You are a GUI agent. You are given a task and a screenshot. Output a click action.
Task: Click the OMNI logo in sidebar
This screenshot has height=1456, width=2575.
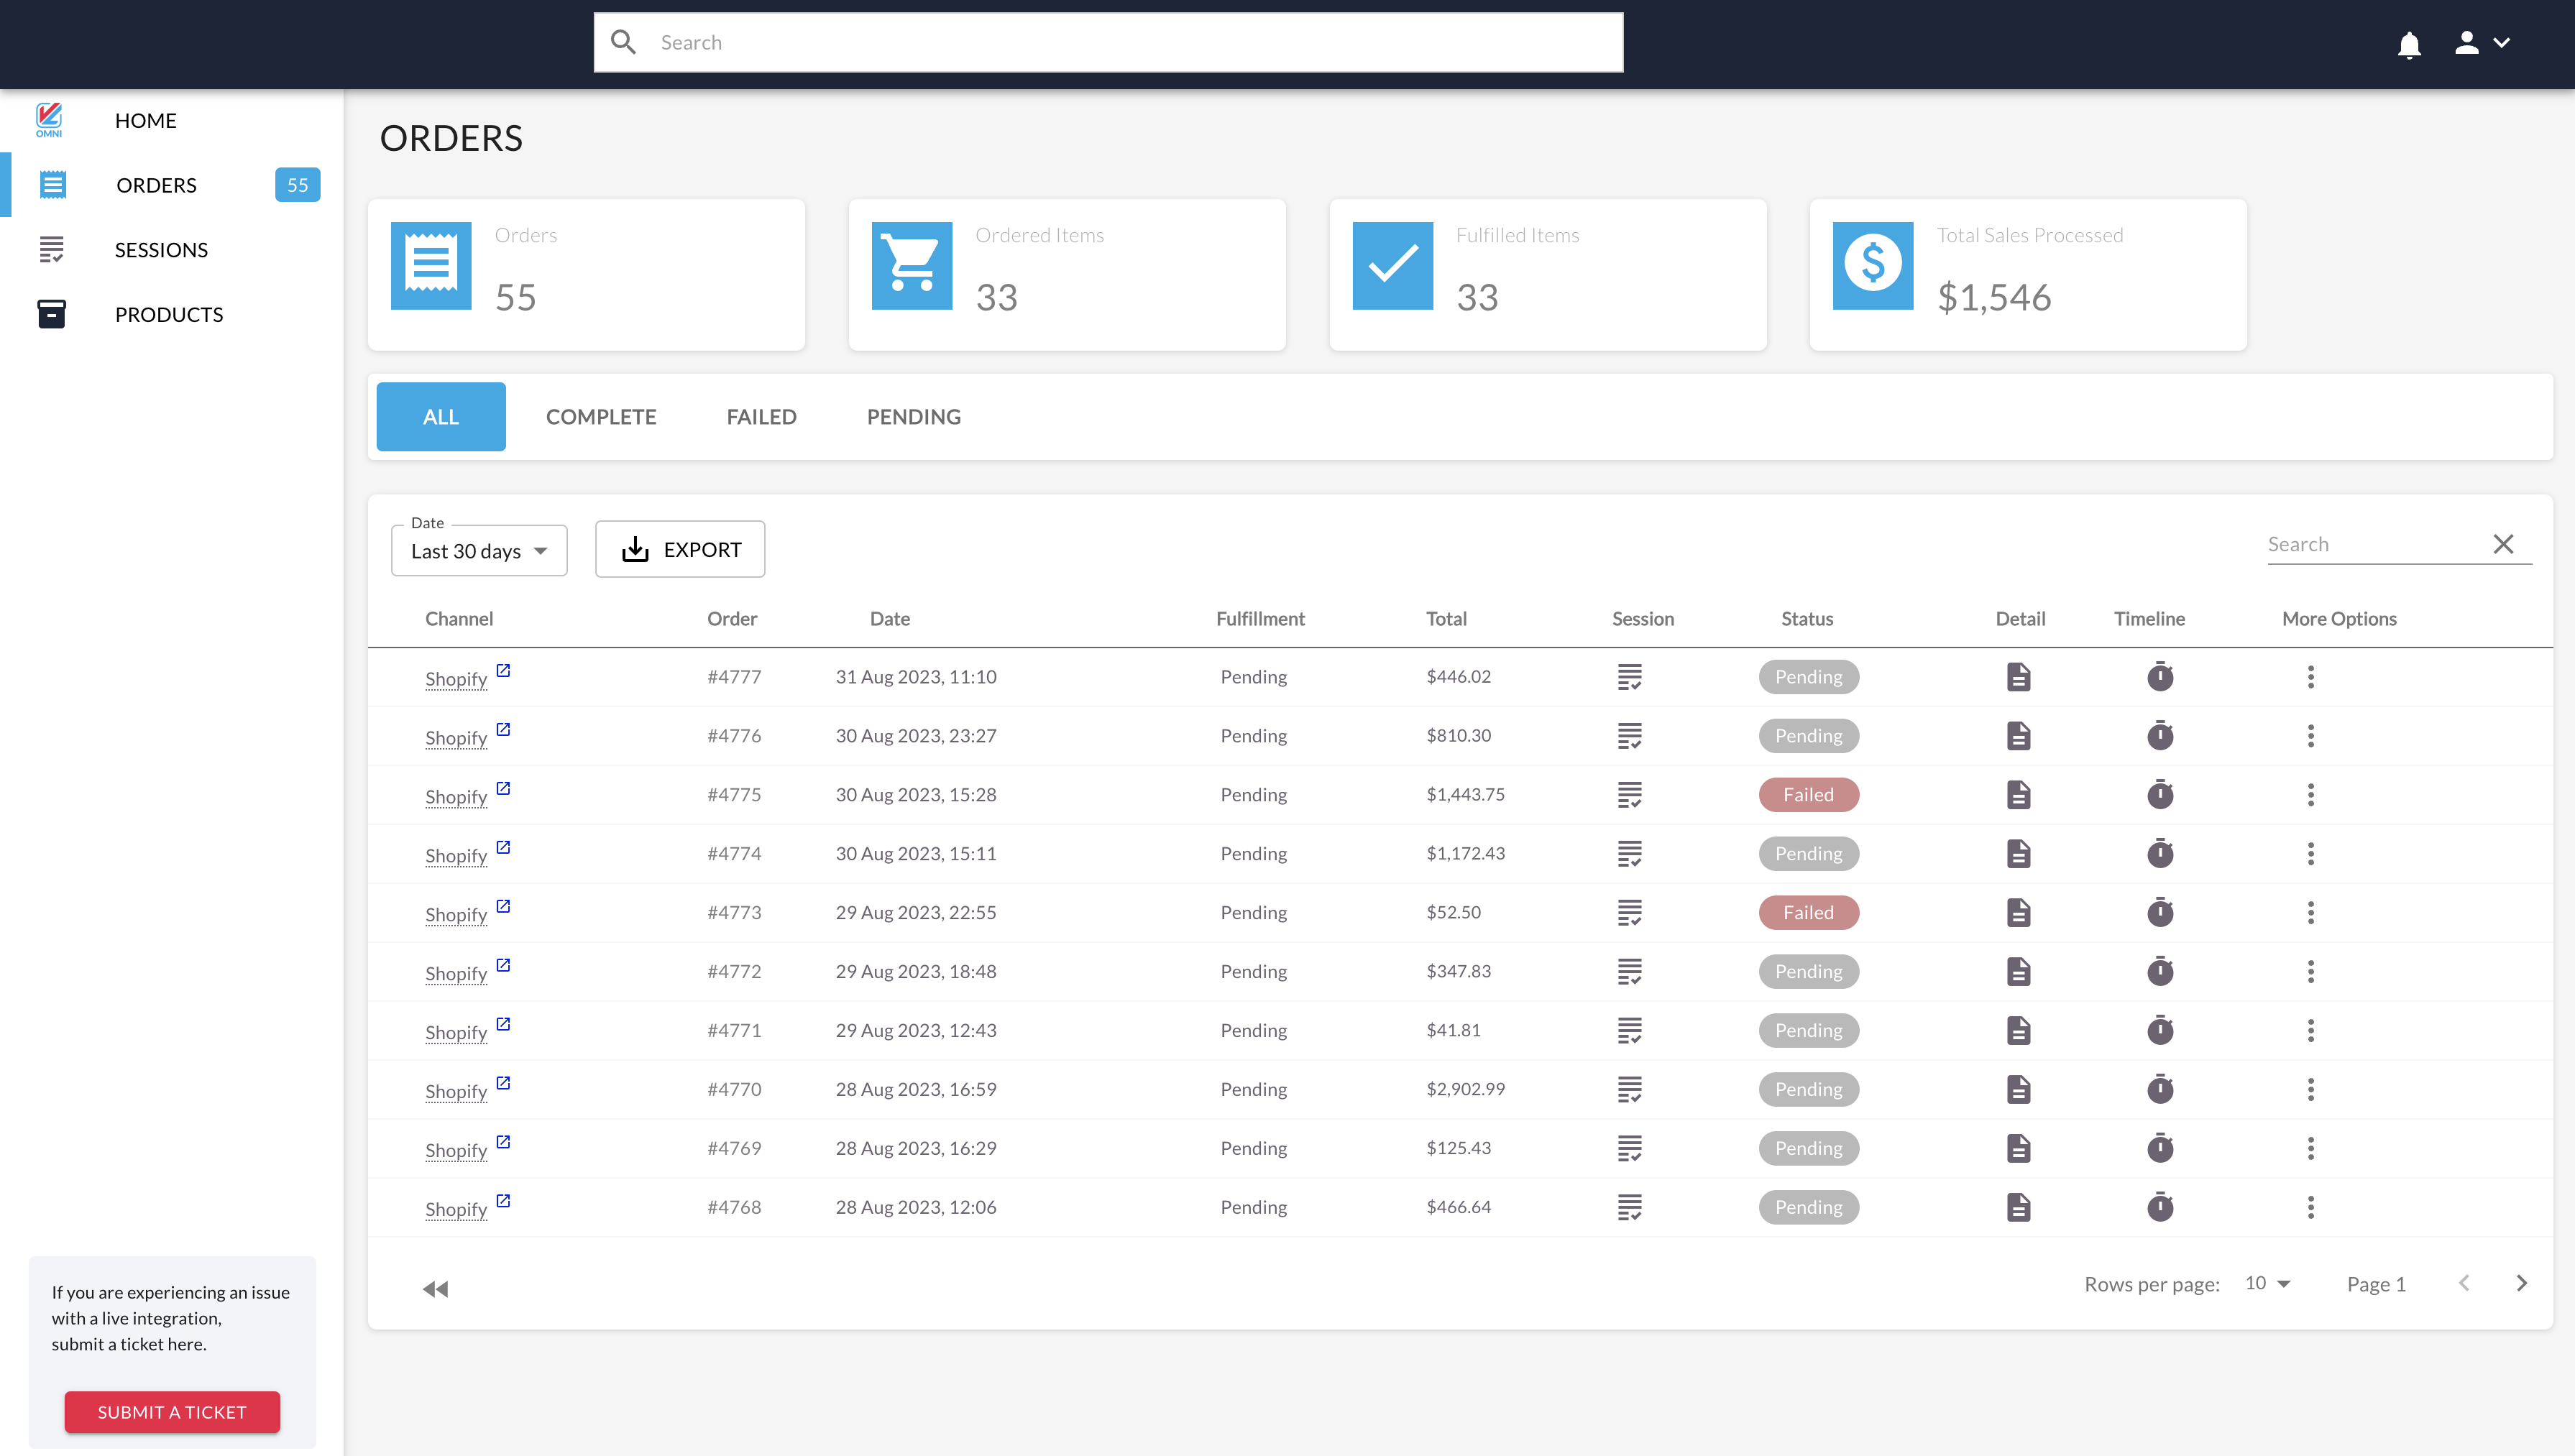(49, 119)
